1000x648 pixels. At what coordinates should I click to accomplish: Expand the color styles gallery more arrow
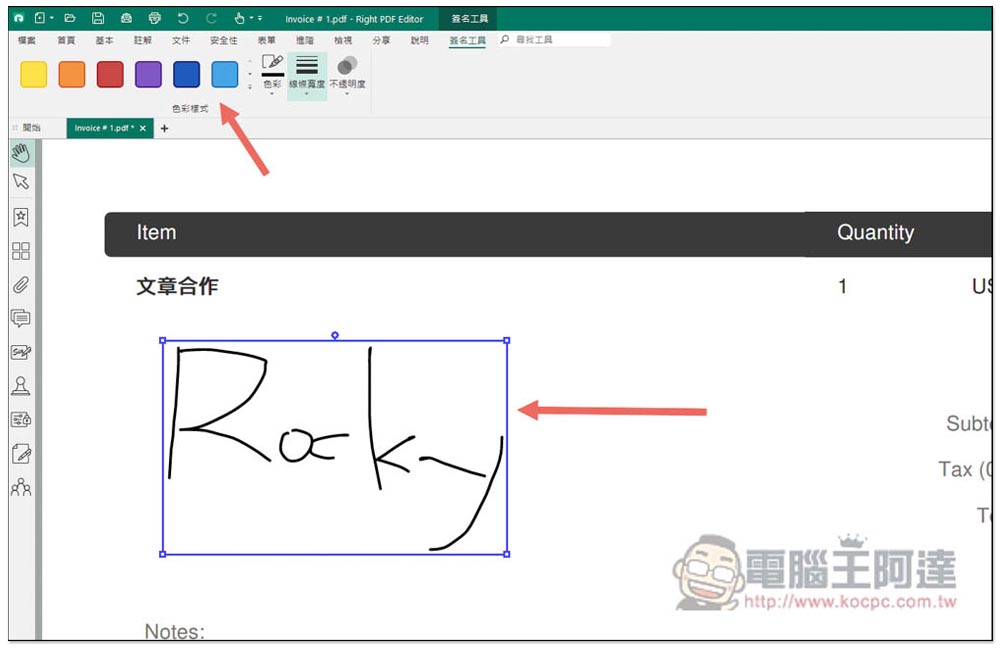[x=249, y=87]
